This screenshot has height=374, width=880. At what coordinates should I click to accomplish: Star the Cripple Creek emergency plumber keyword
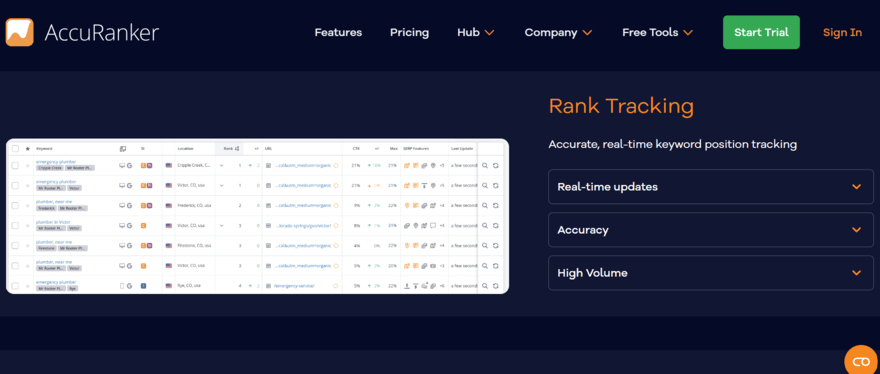coord(28,166)
